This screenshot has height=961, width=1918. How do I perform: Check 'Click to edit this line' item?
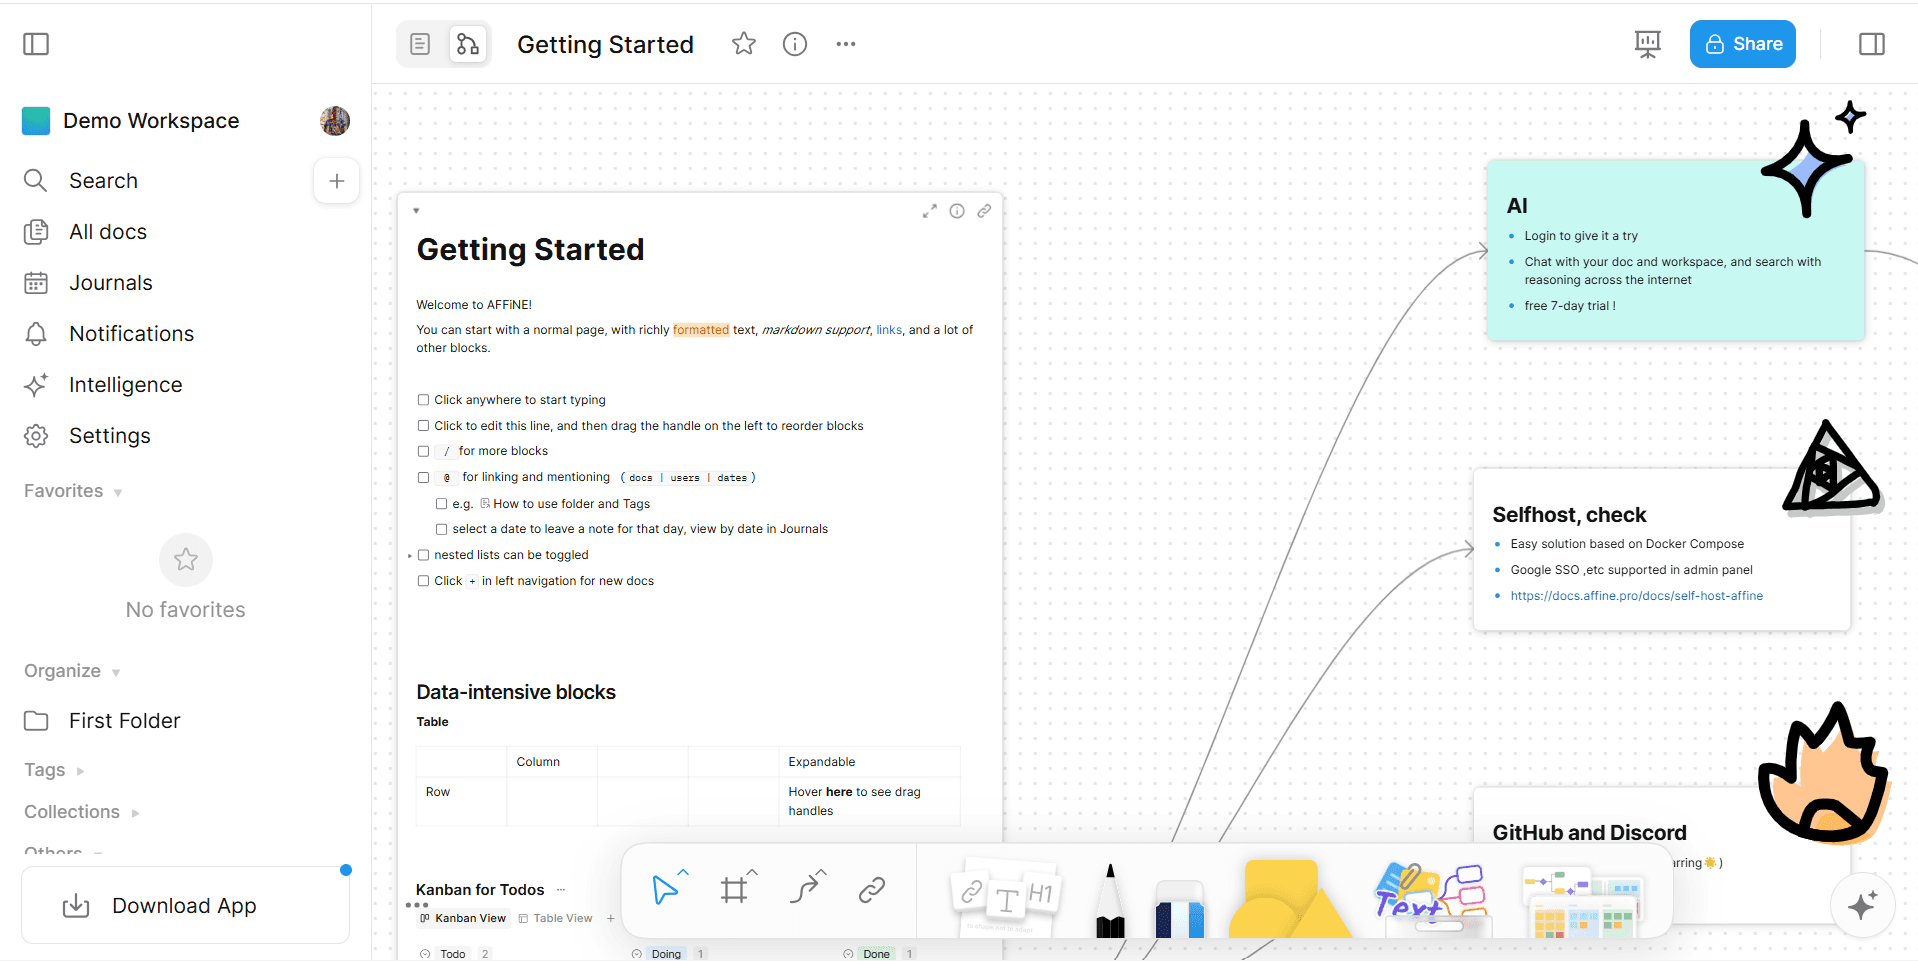click(x=423, y=426)
